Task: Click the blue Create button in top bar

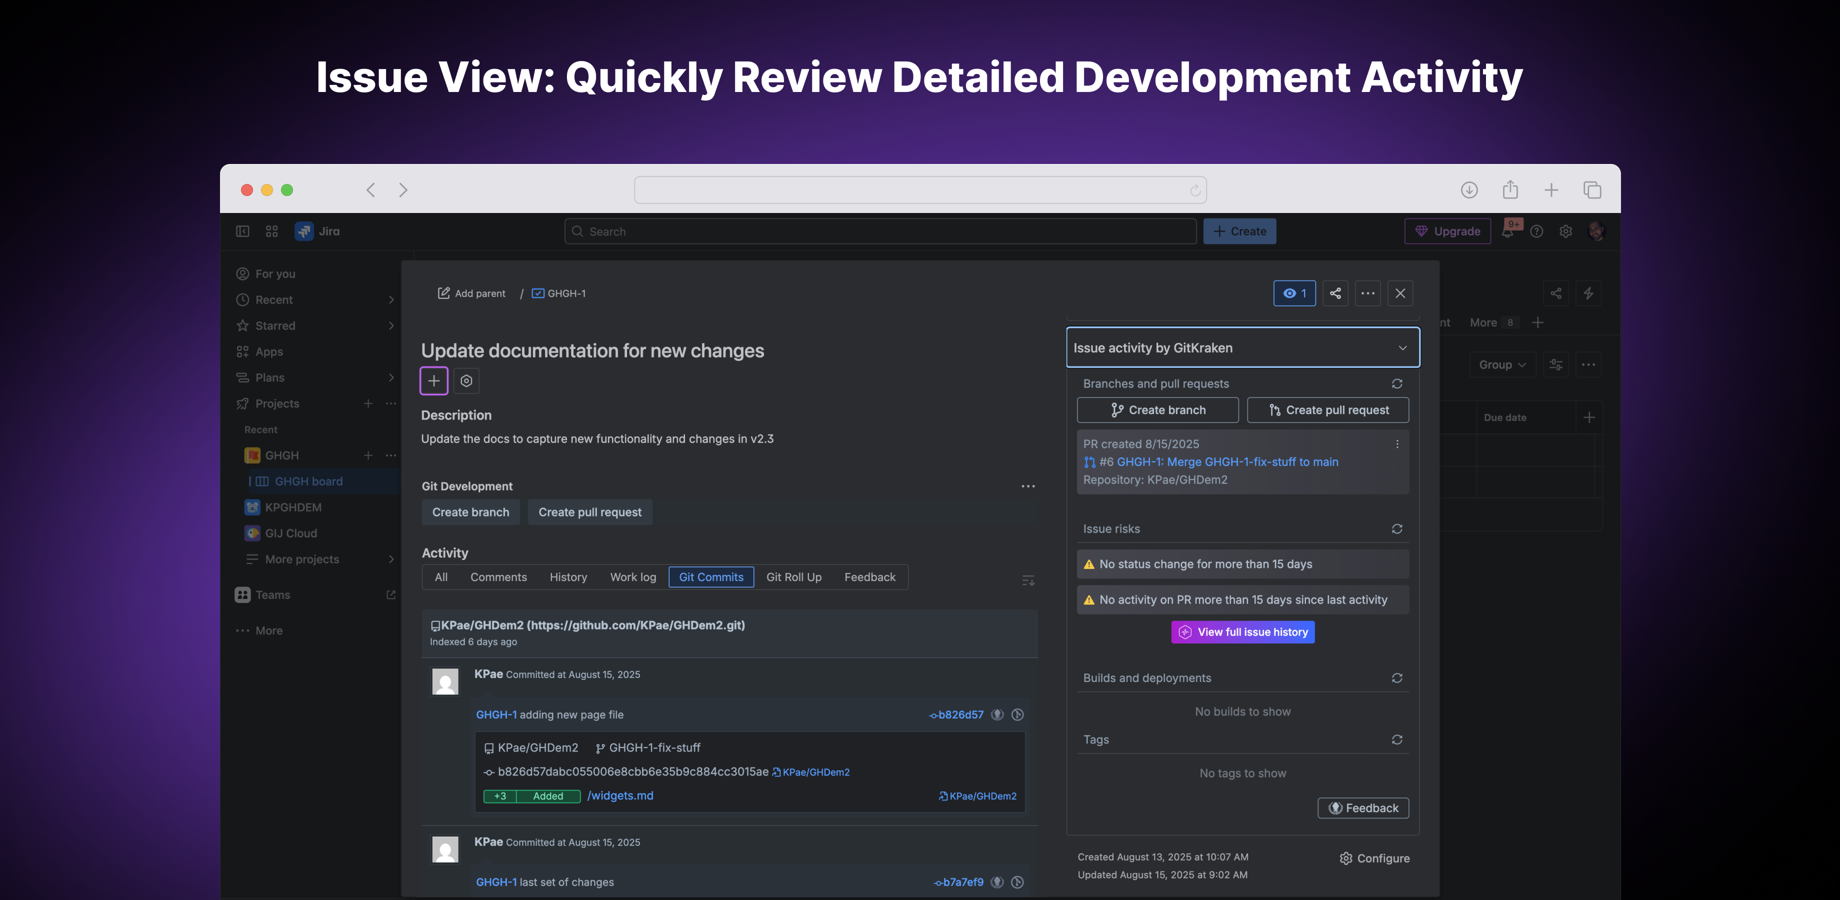Action: (1240, 231)
